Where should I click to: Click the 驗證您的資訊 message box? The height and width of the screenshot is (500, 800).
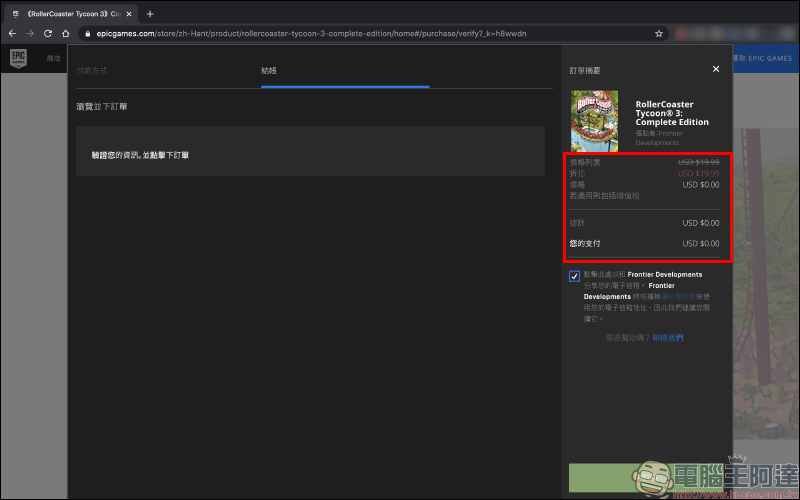pos(310,152)
